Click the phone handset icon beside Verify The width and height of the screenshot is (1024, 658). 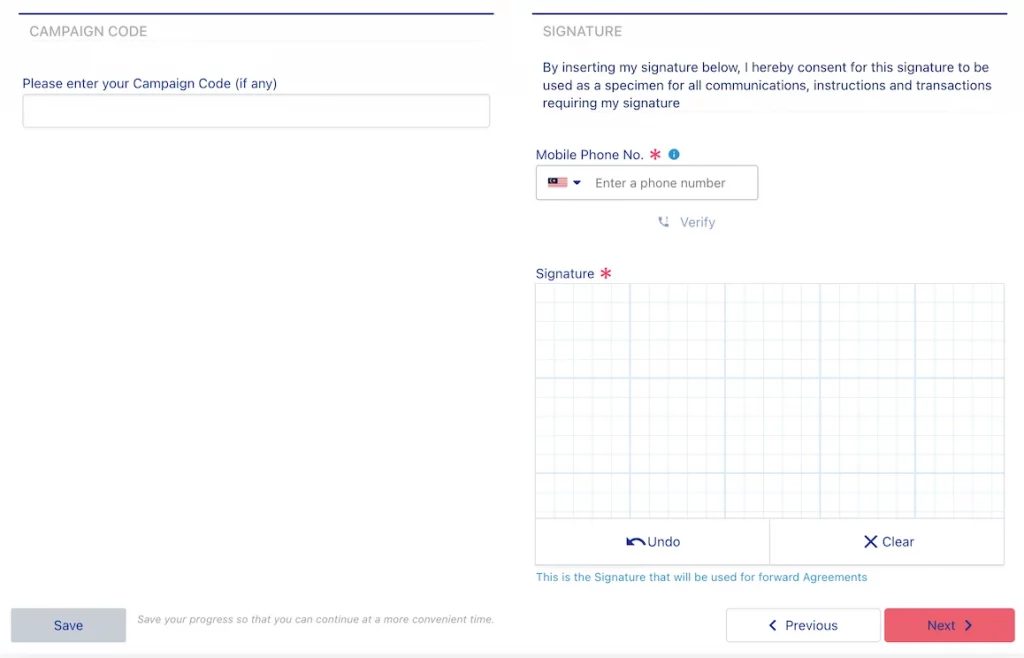coord(663,222)
